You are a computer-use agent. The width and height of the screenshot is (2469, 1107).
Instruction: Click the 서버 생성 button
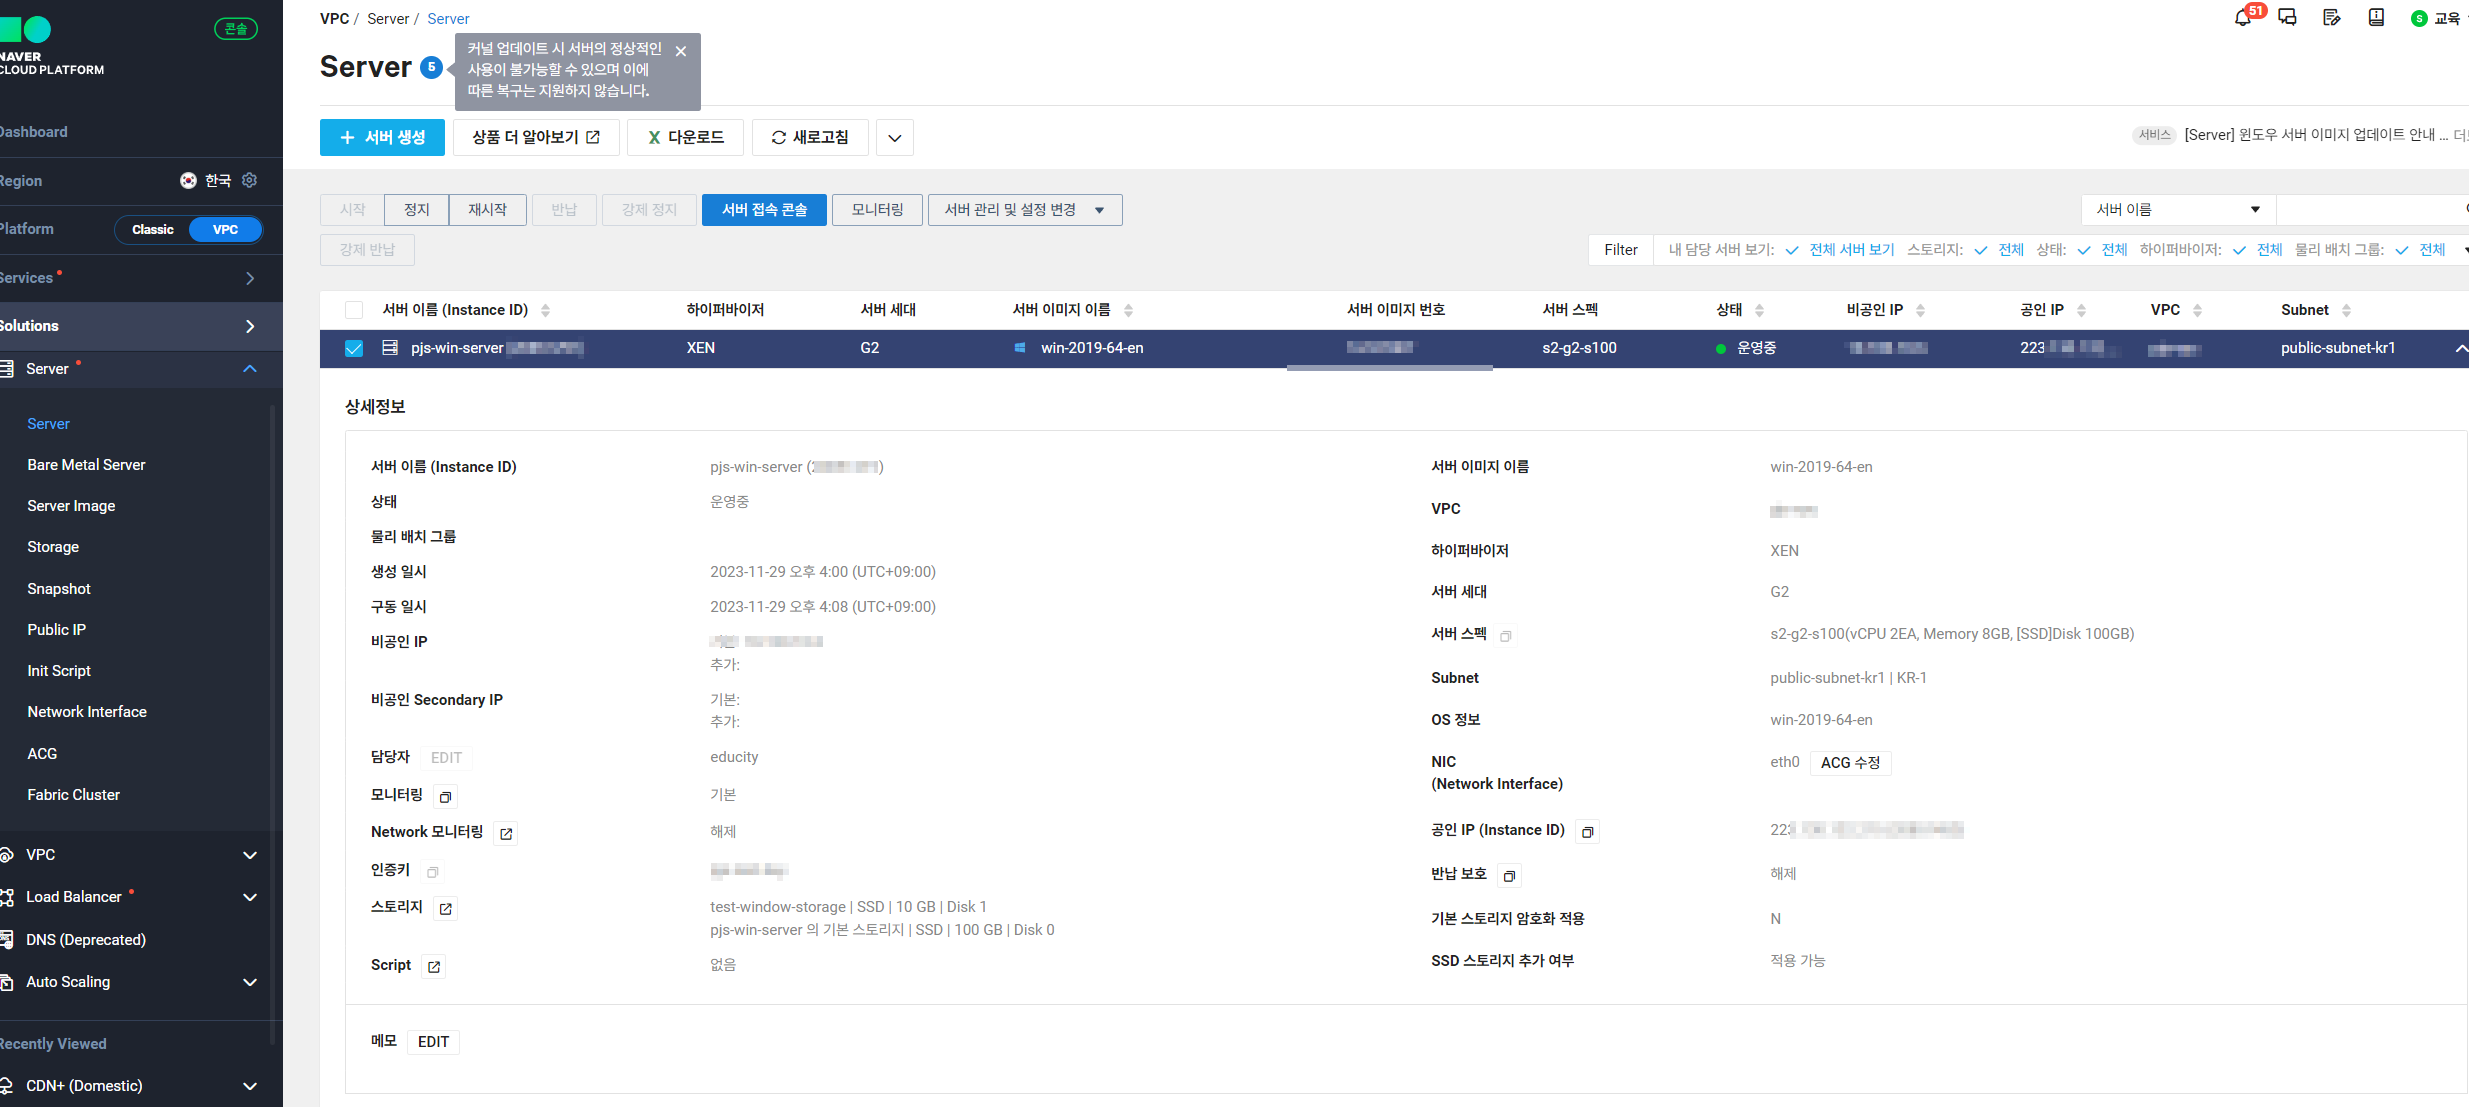click(382, 137)
